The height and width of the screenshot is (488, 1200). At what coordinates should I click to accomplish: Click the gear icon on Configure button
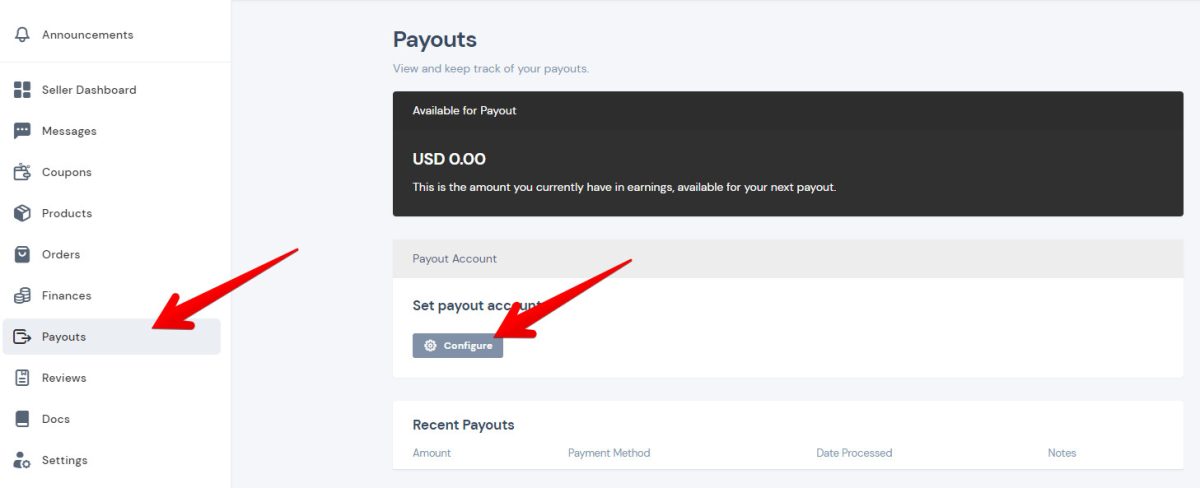pos(430,345)
